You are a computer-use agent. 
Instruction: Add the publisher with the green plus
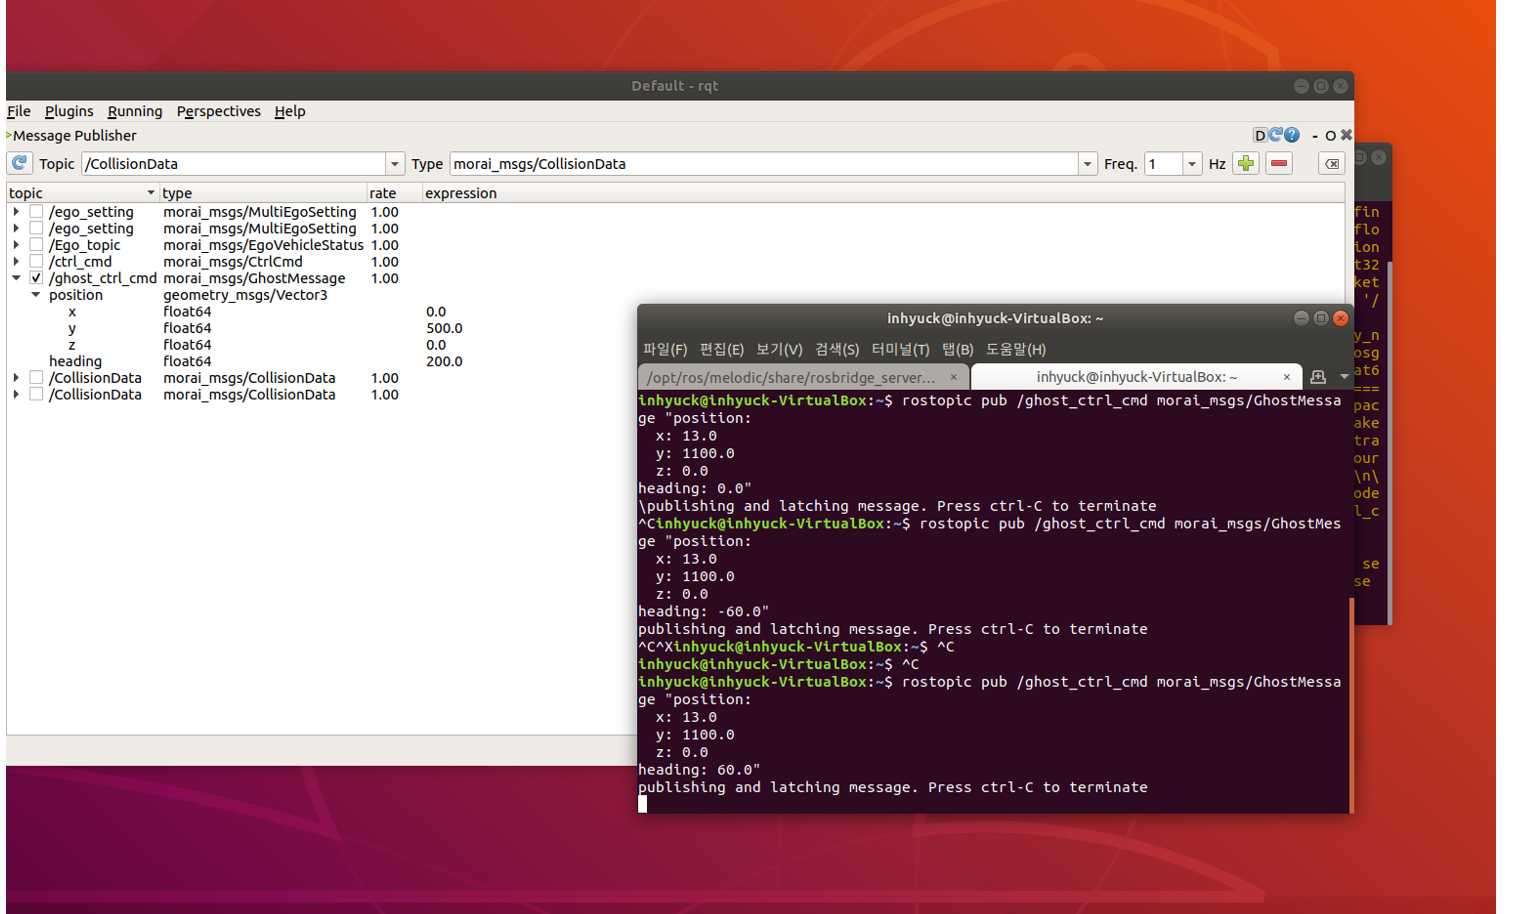pos(1245,163)
